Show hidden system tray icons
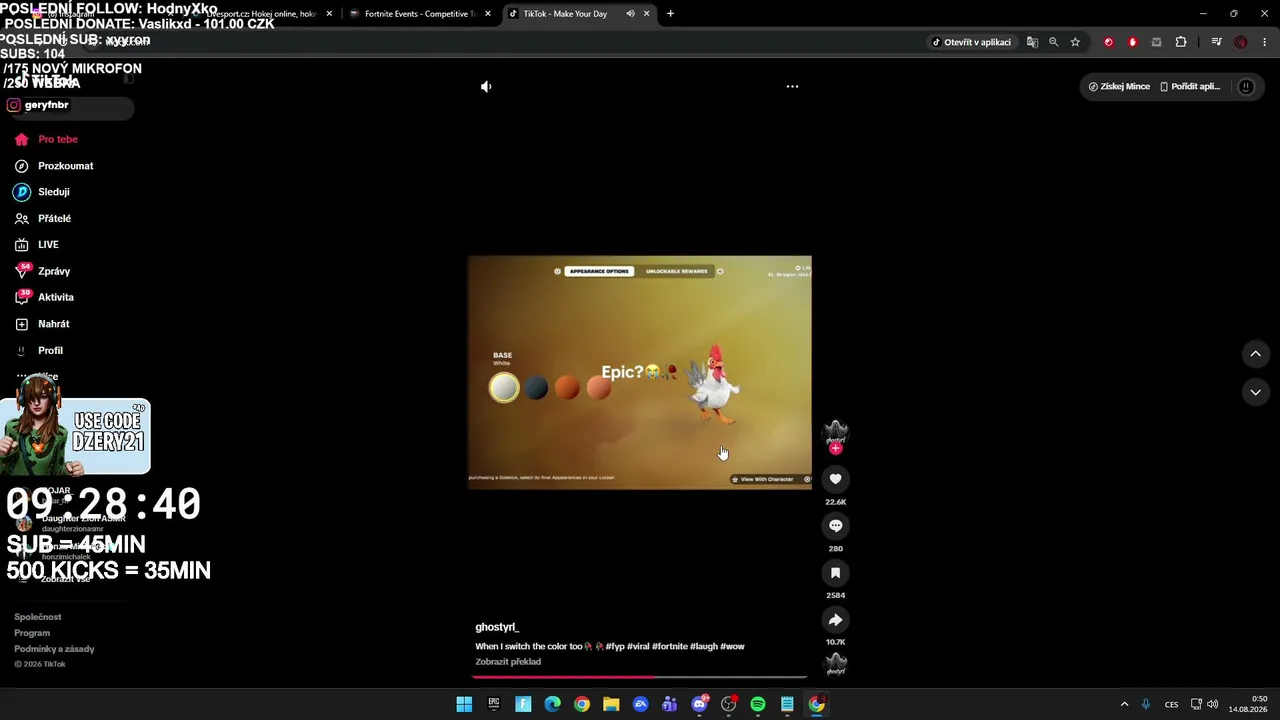The image size is (1280, 720). pos(1124,704)
